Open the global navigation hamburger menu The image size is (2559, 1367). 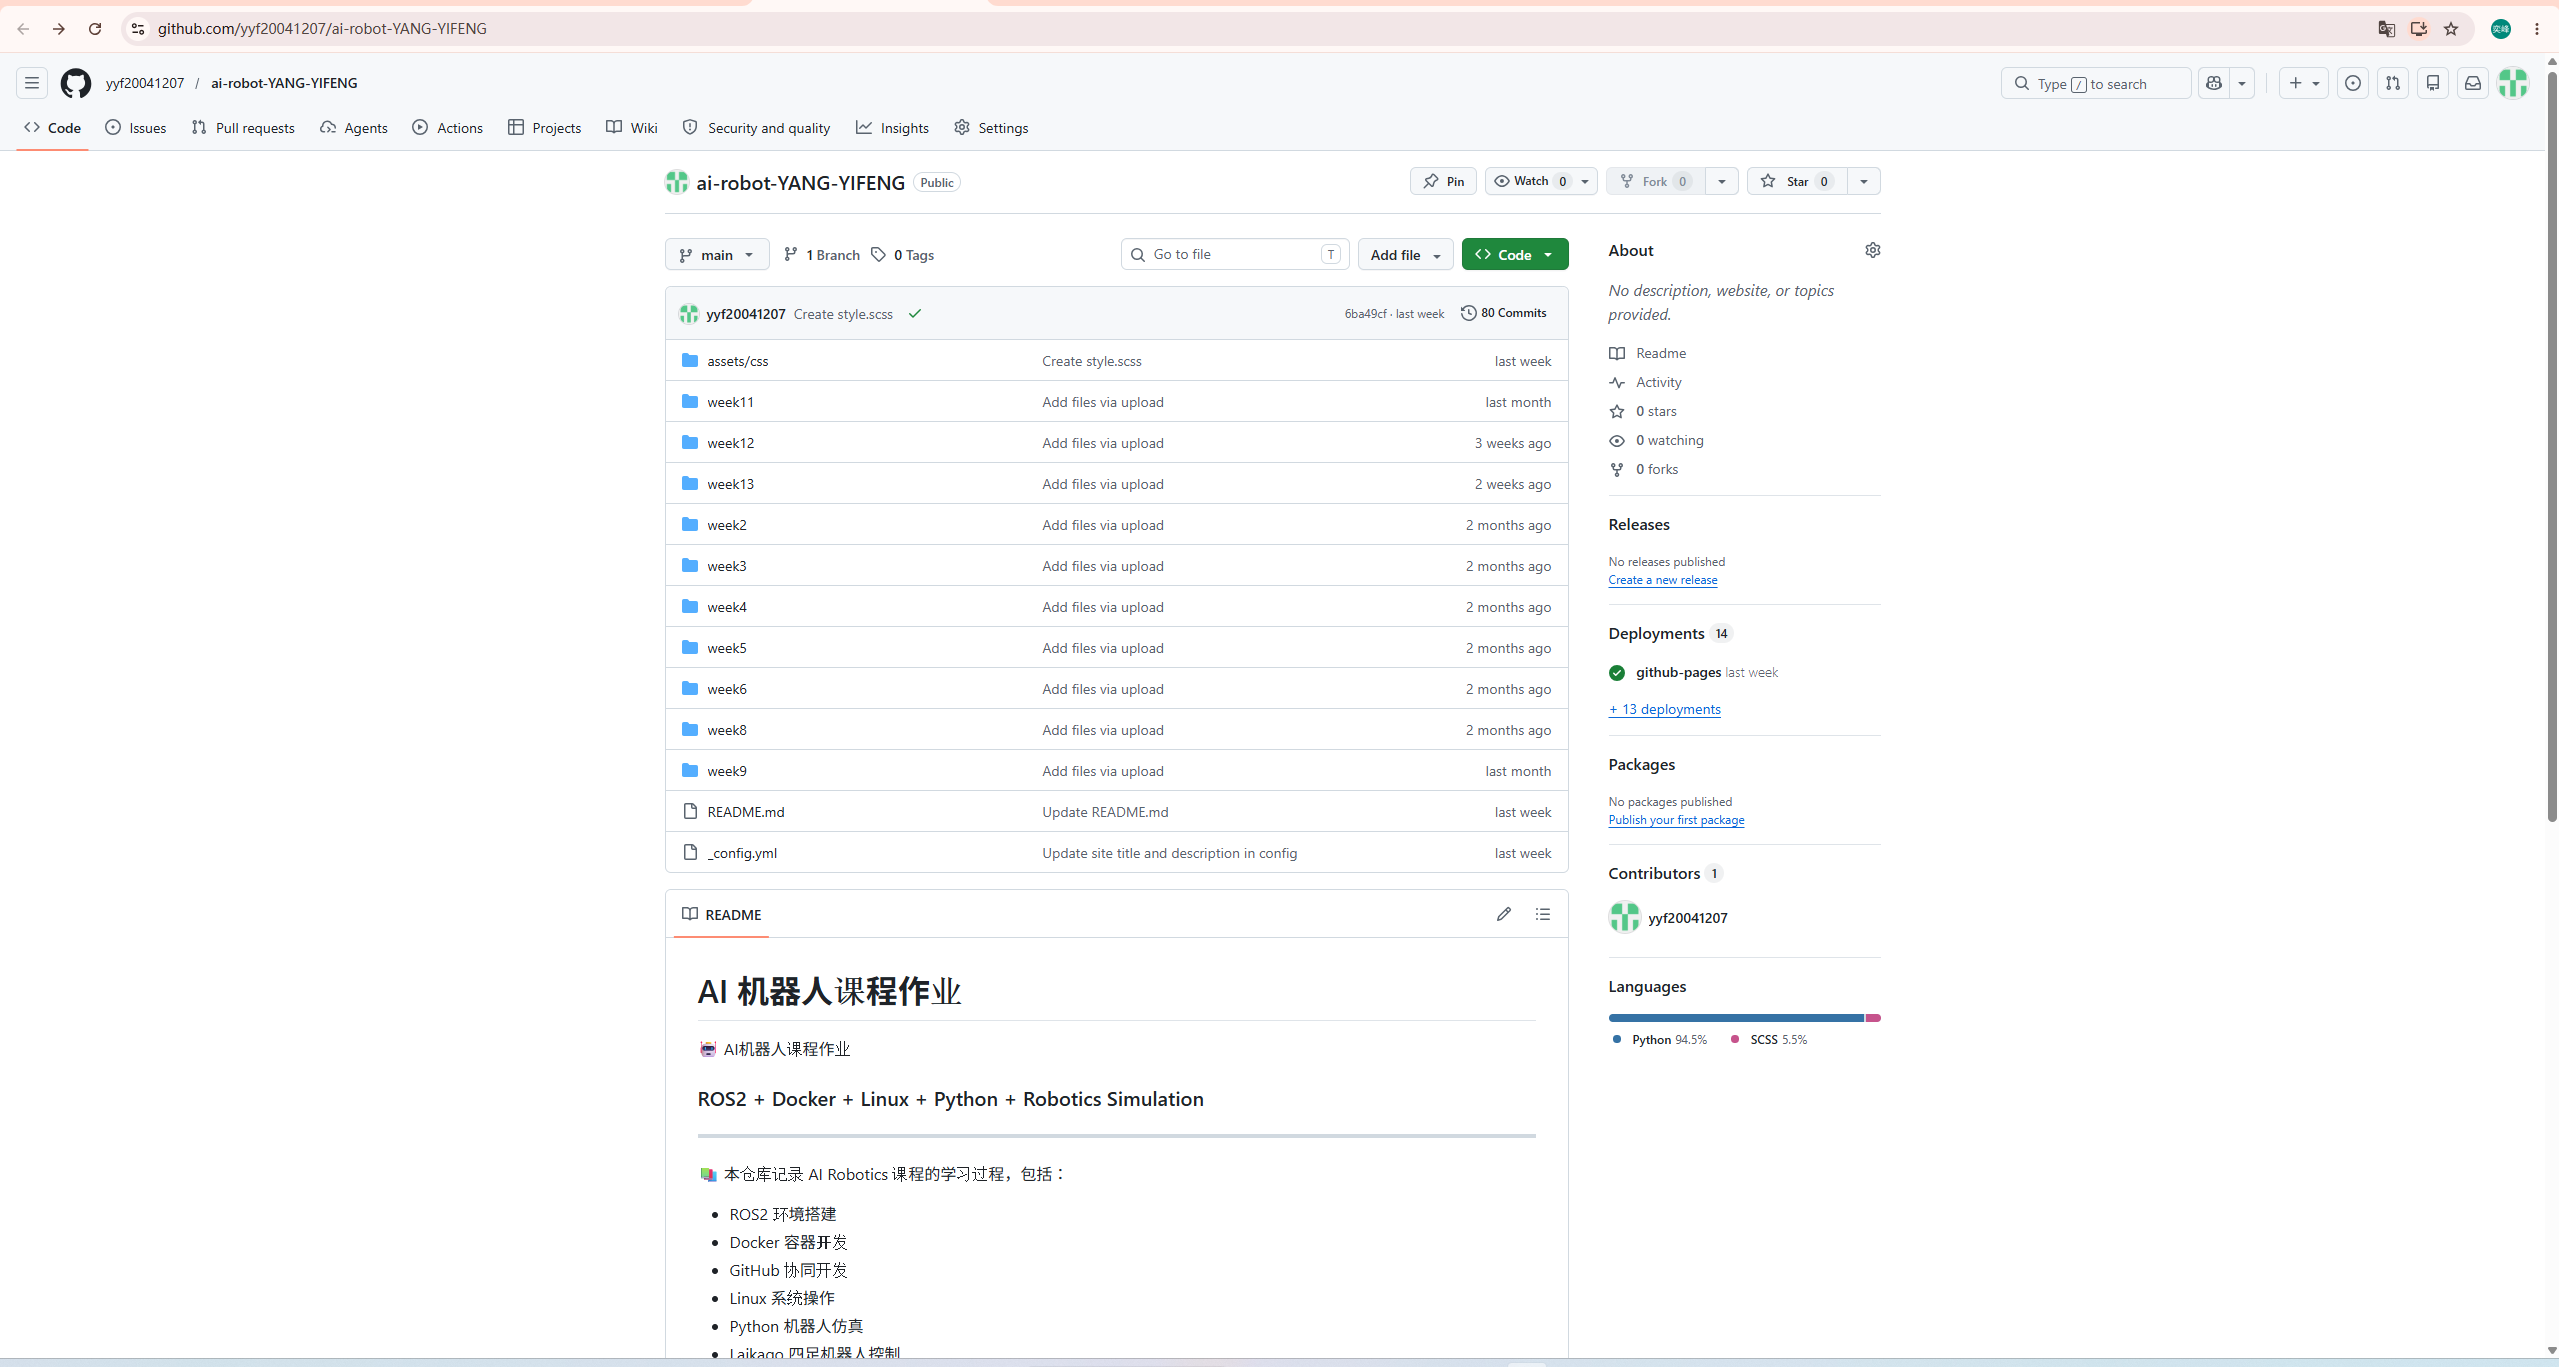tap(32, 83)
